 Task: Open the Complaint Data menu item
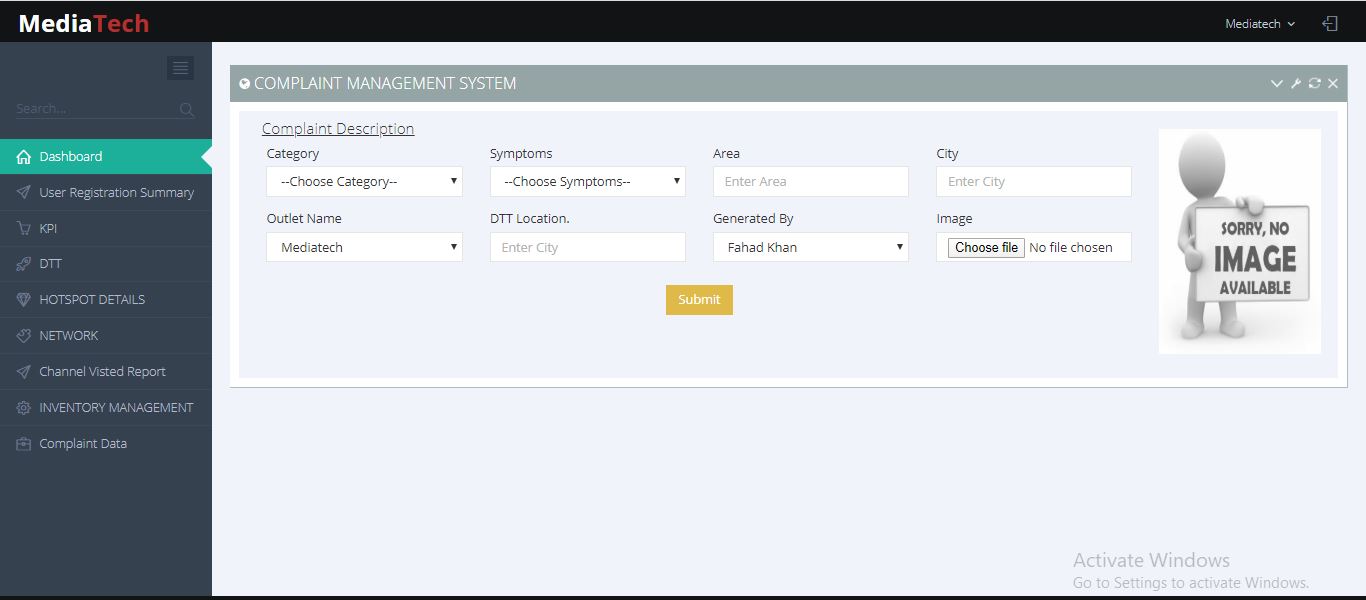(x=83, y=443)
